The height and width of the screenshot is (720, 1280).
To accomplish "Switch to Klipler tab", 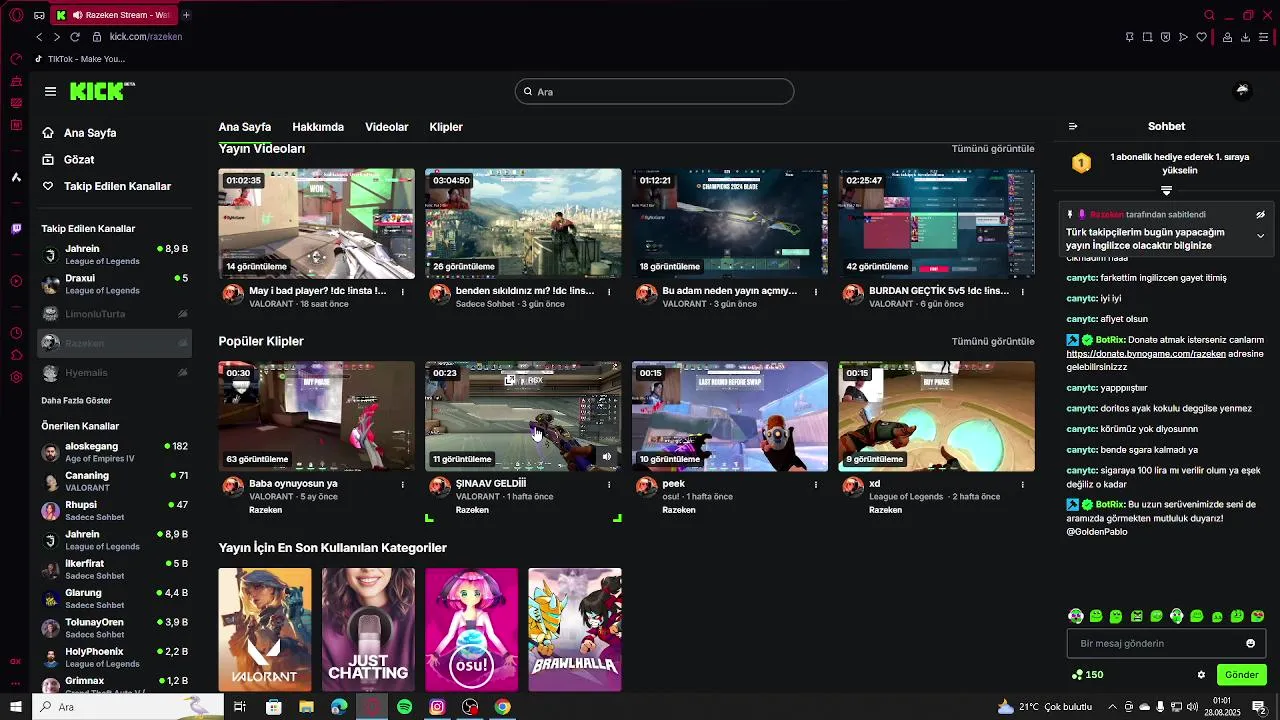I will point(446,127).
